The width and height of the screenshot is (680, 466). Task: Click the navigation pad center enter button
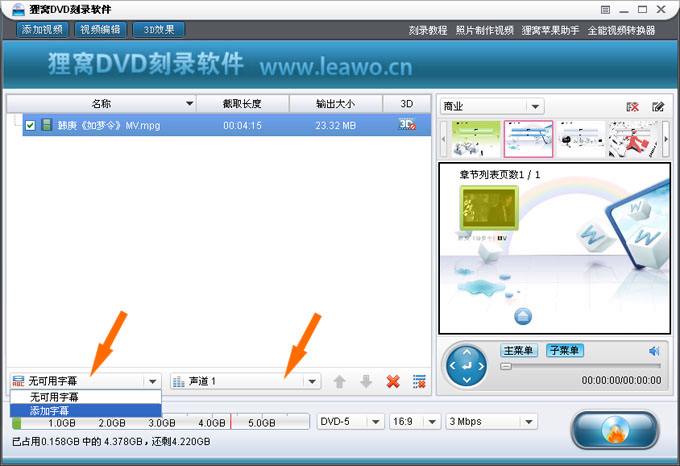coord(467,366)
